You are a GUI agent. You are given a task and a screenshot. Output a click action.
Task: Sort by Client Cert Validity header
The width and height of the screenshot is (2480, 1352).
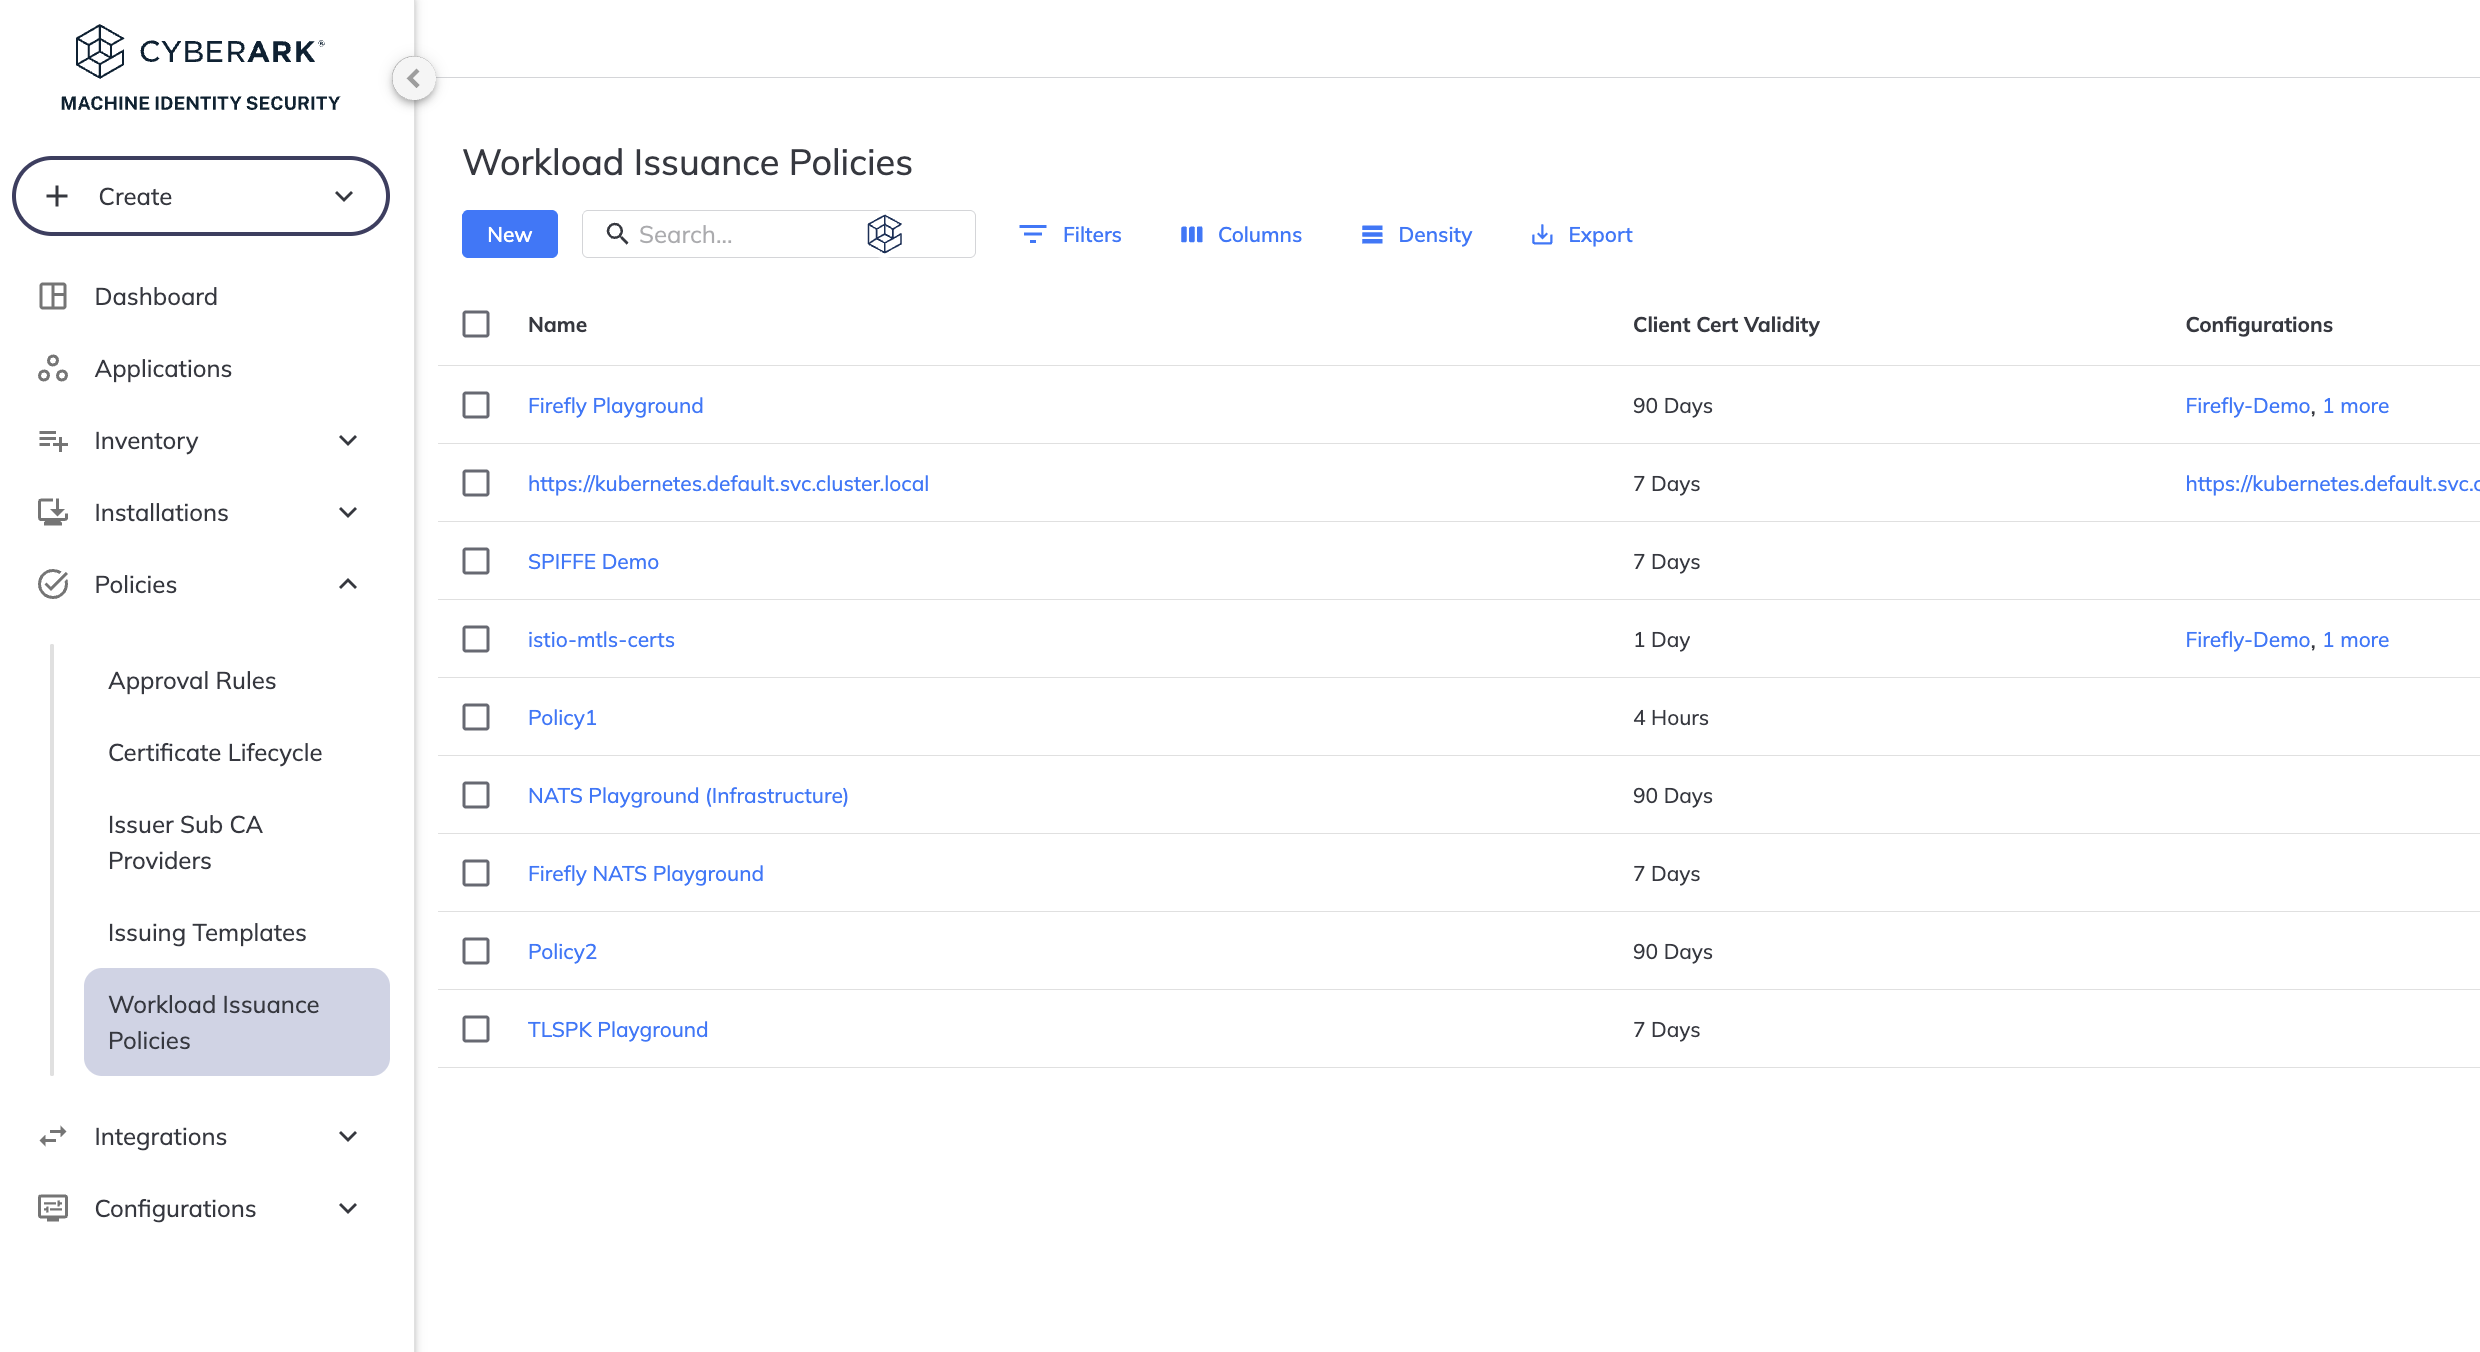1726,324
